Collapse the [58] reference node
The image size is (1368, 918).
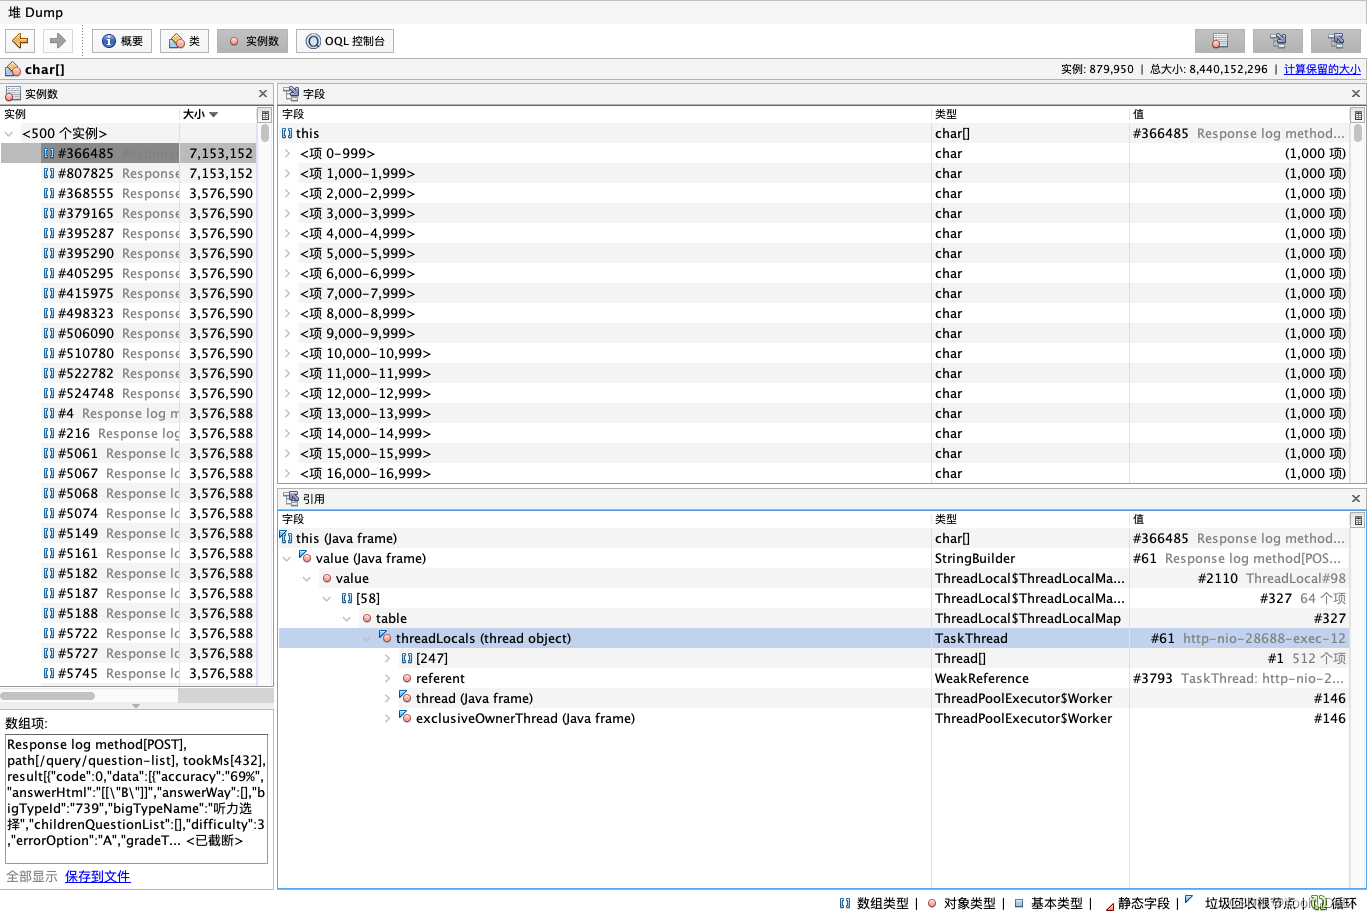tap(327, 599)
